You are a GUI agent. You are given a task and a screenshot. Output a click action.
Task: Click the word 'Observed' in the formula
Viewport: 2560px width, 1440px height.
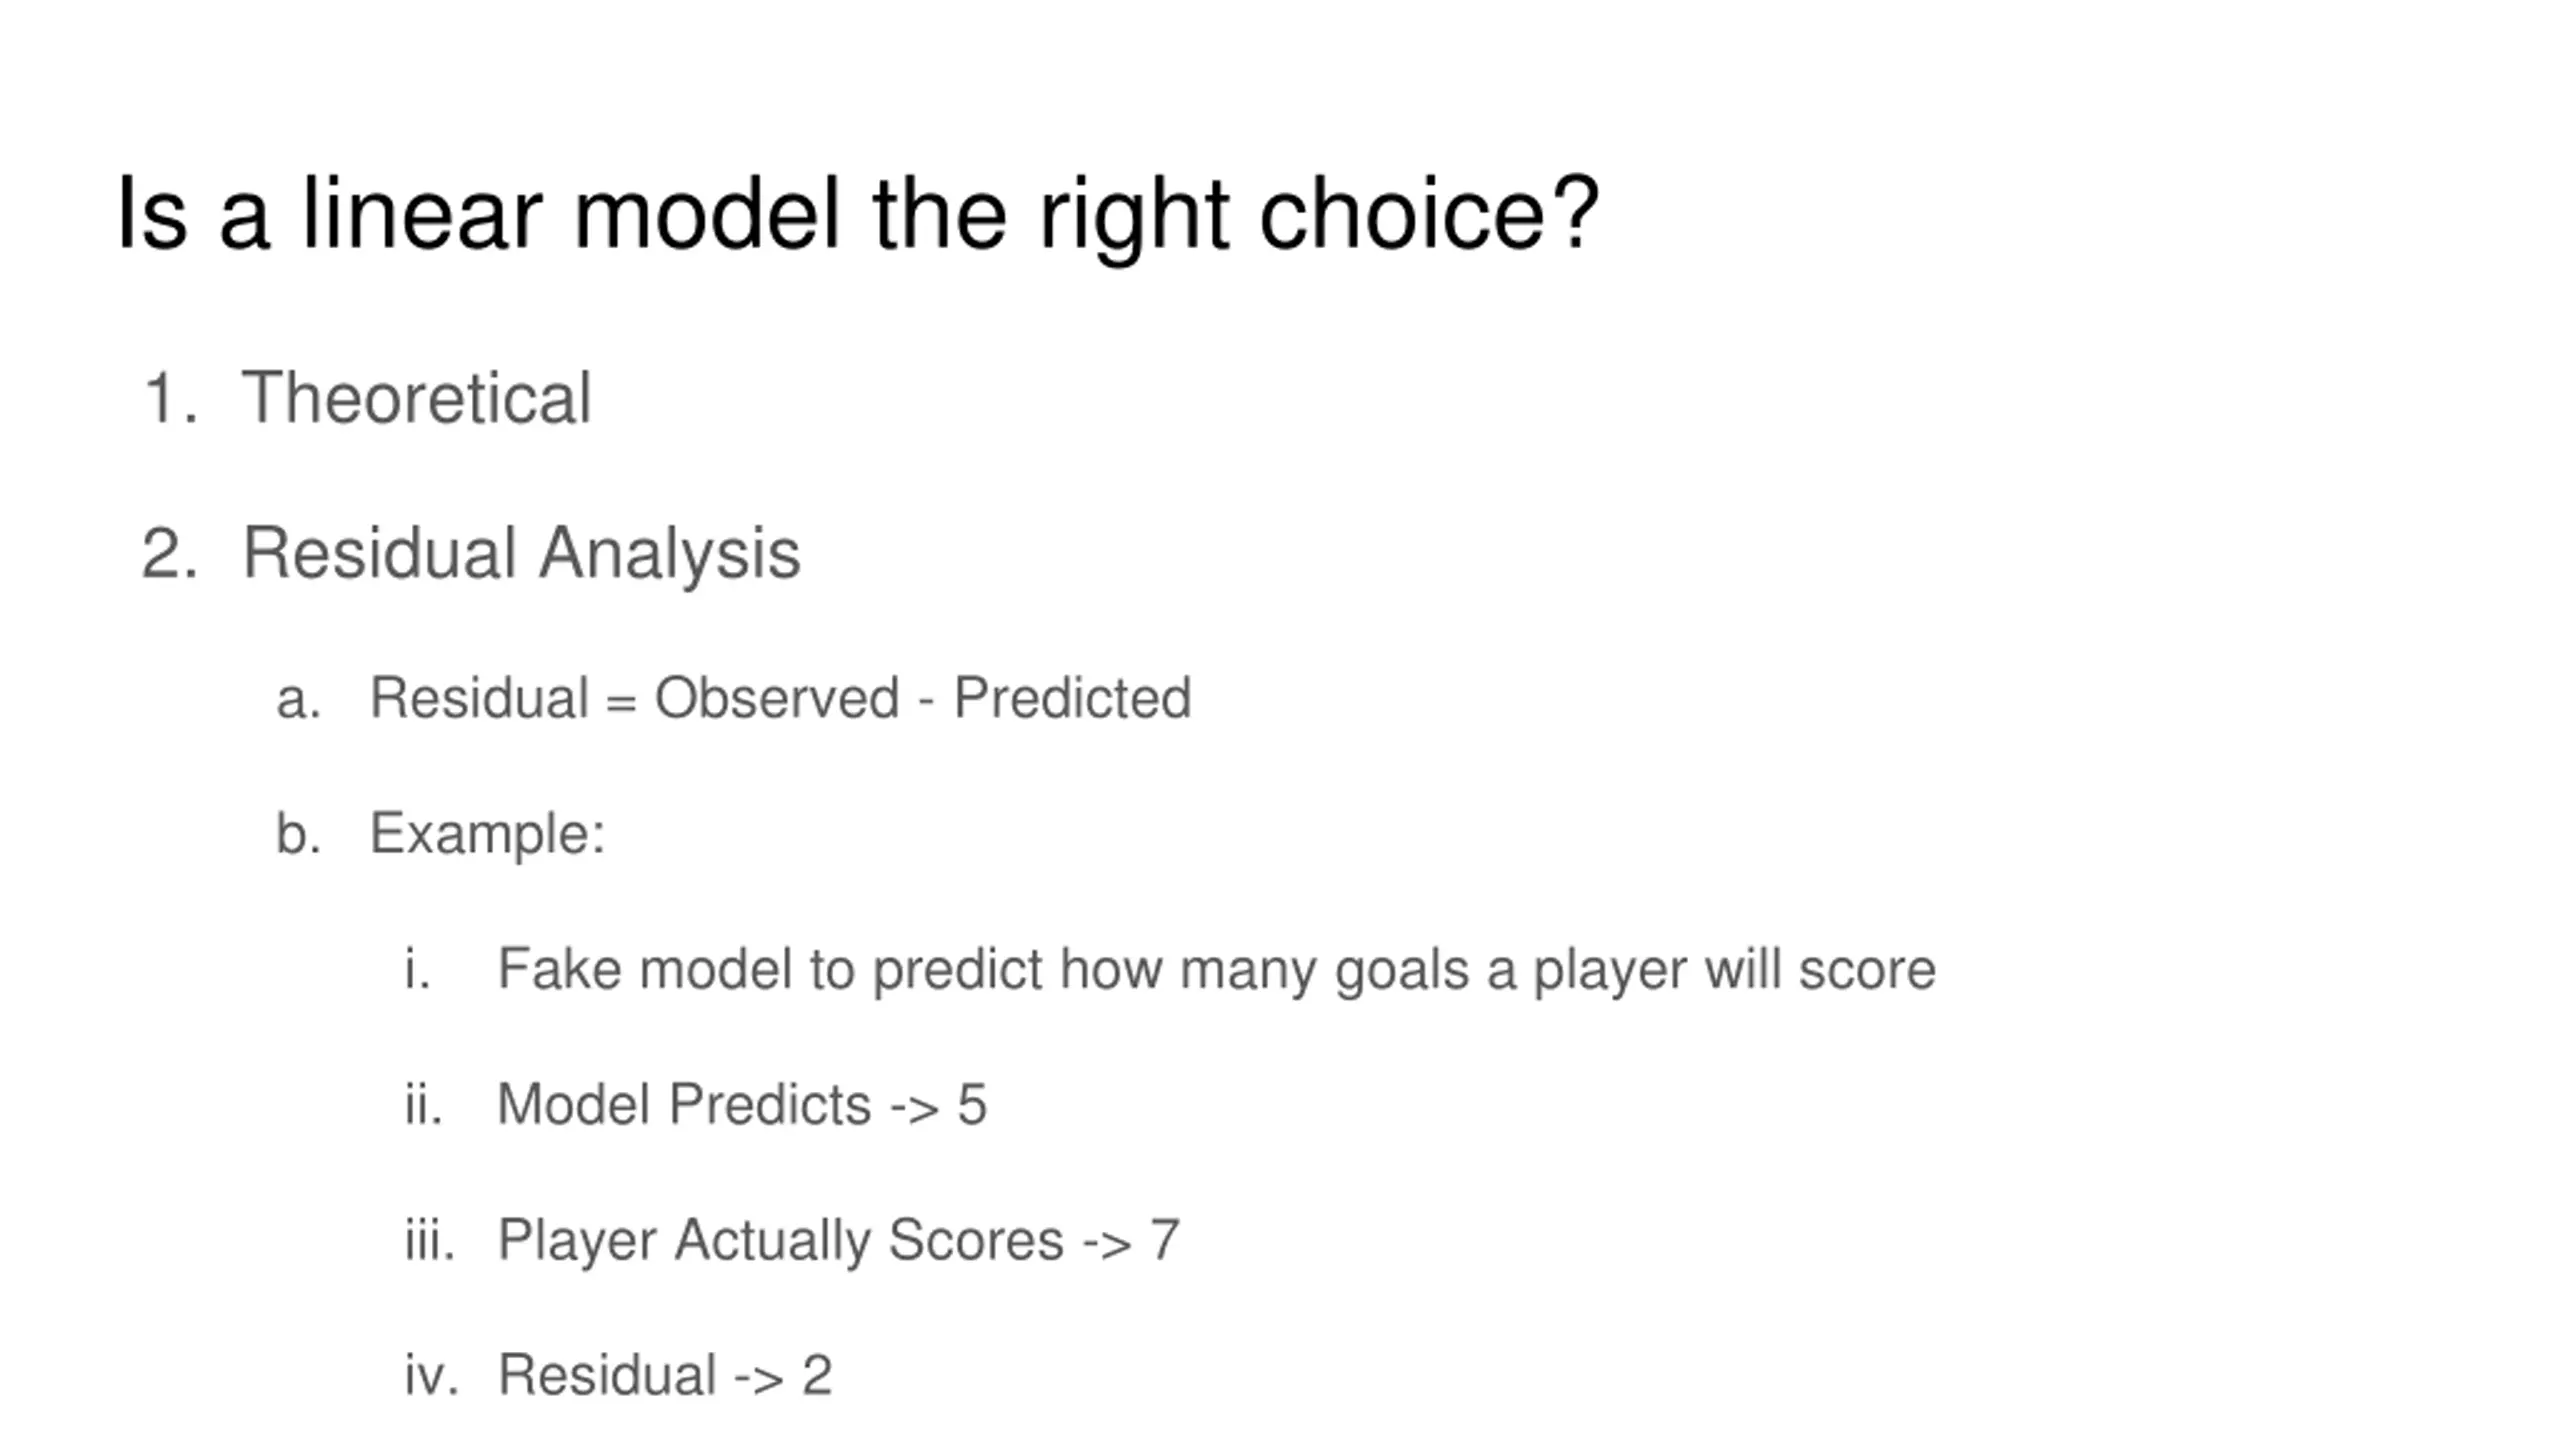777,698
